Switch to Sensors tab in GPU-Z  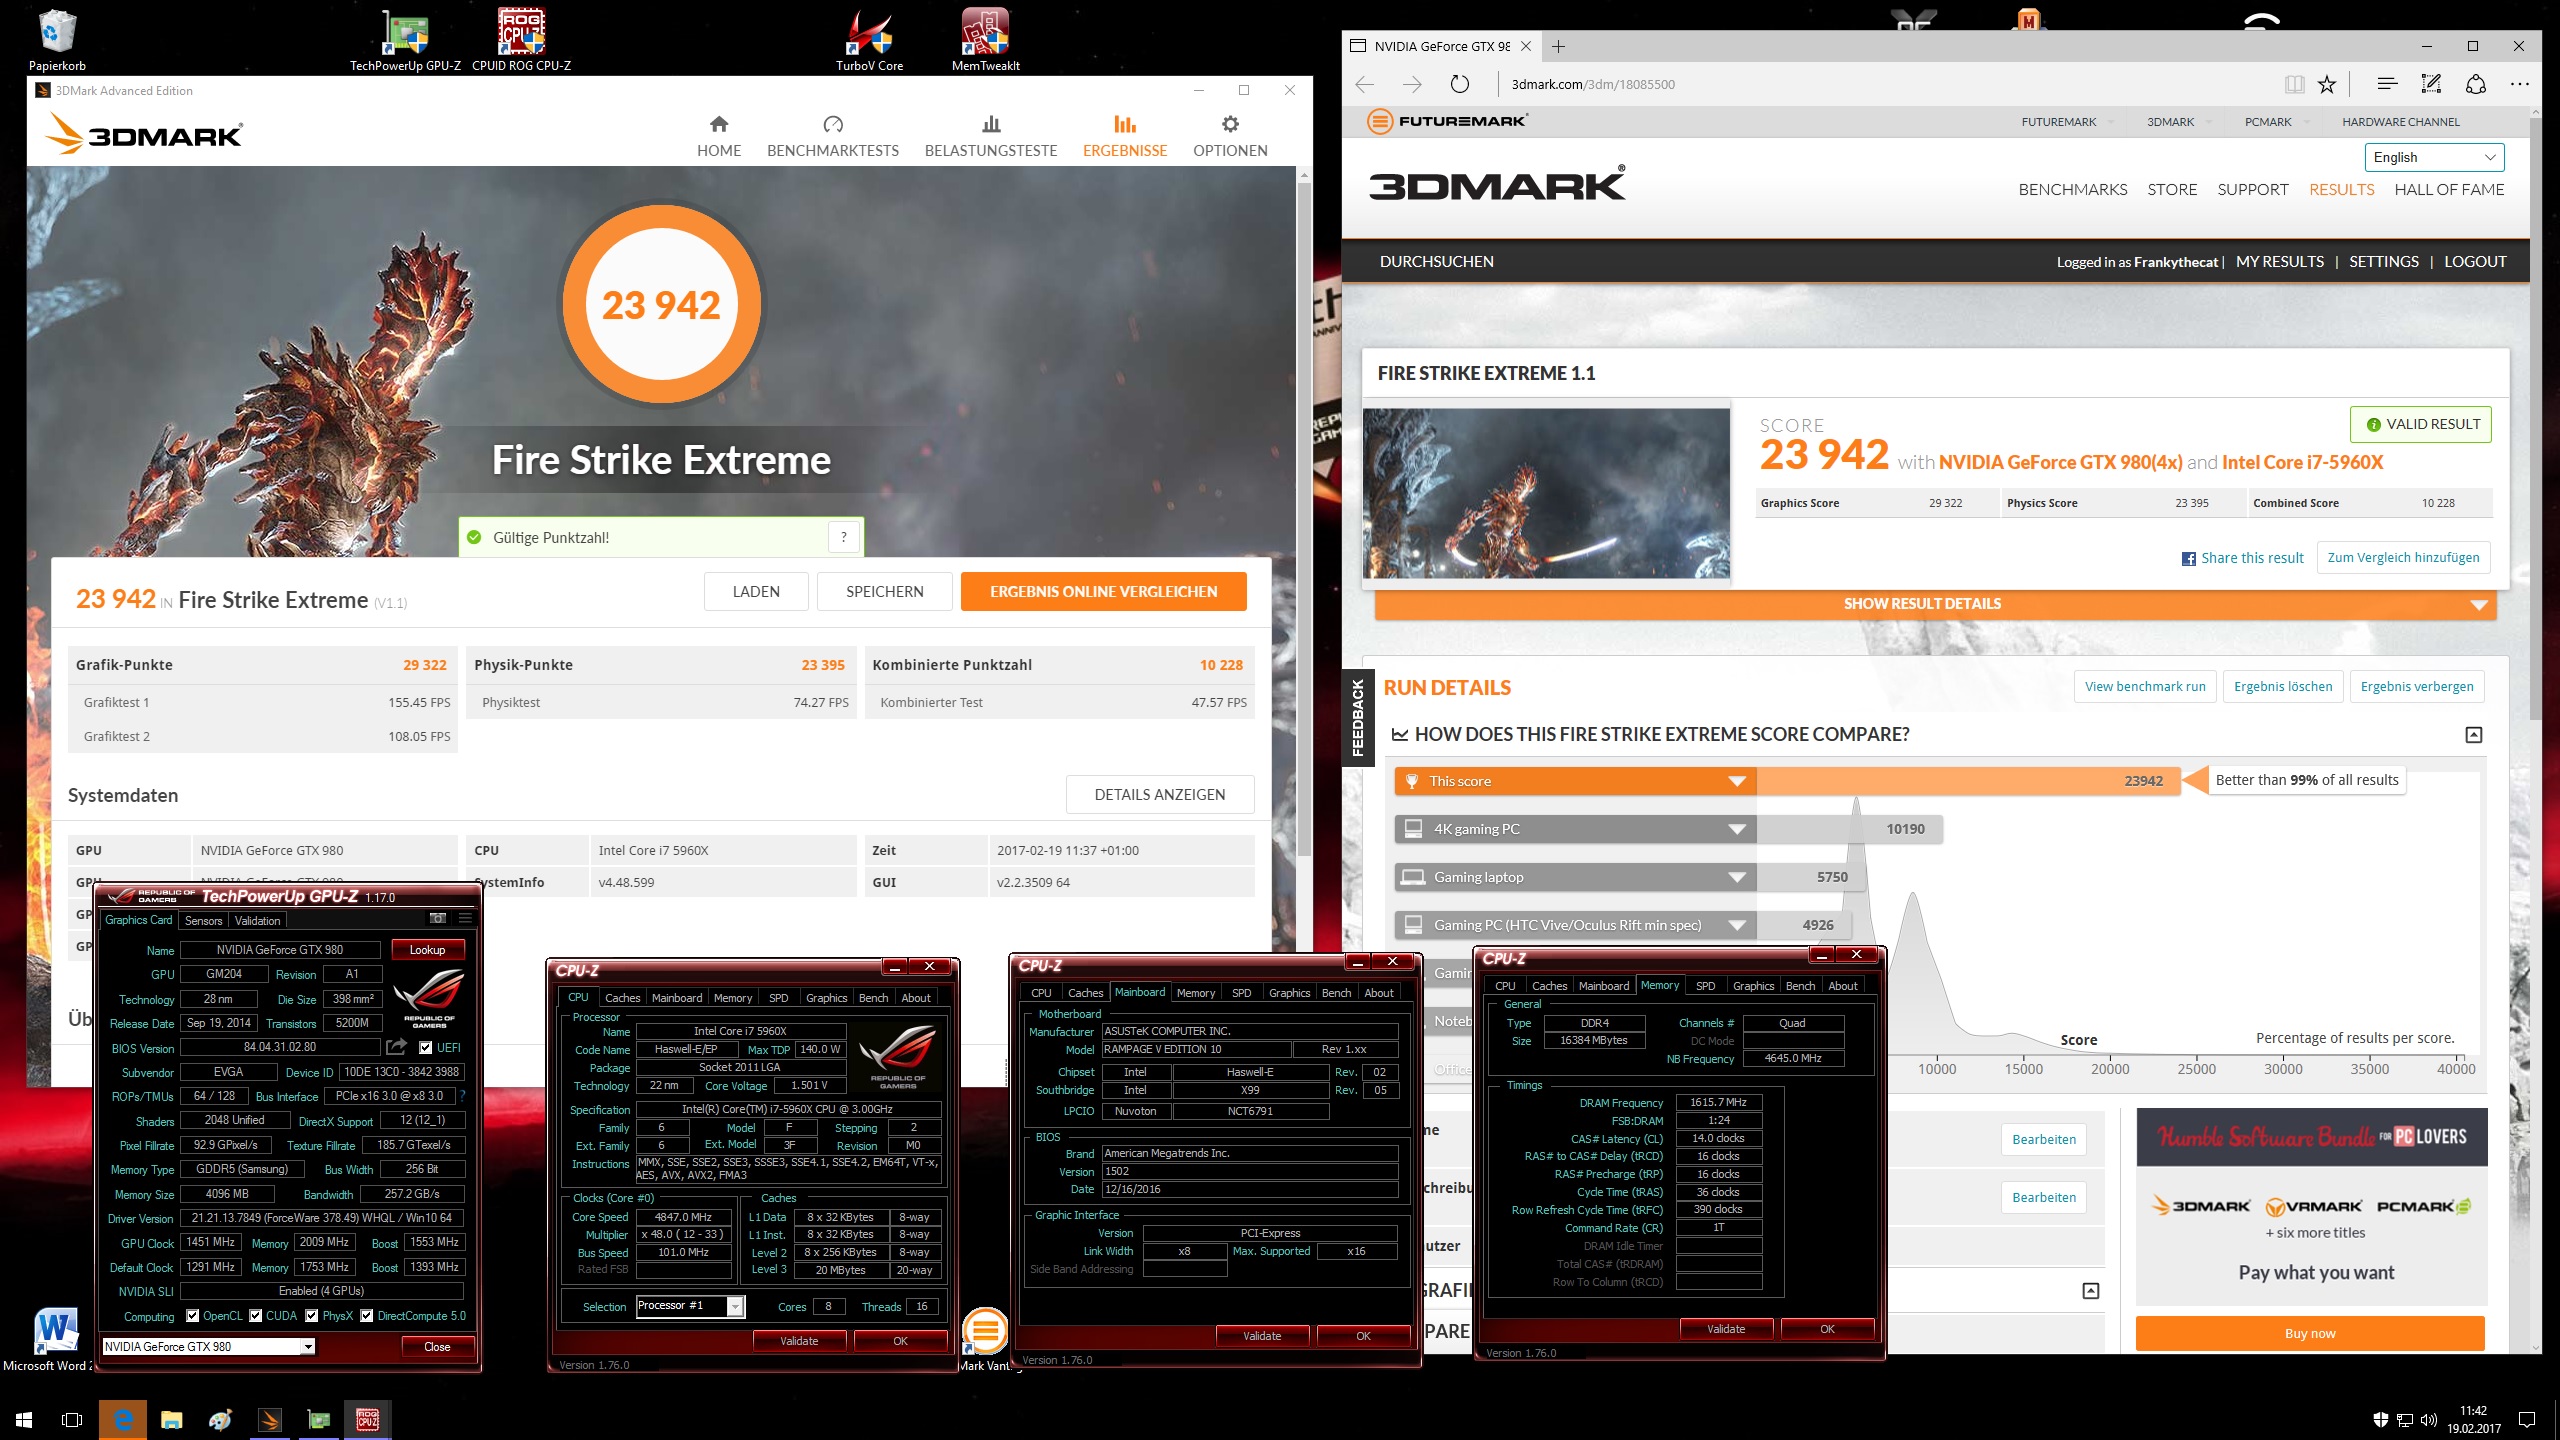(x=203, y=921)
